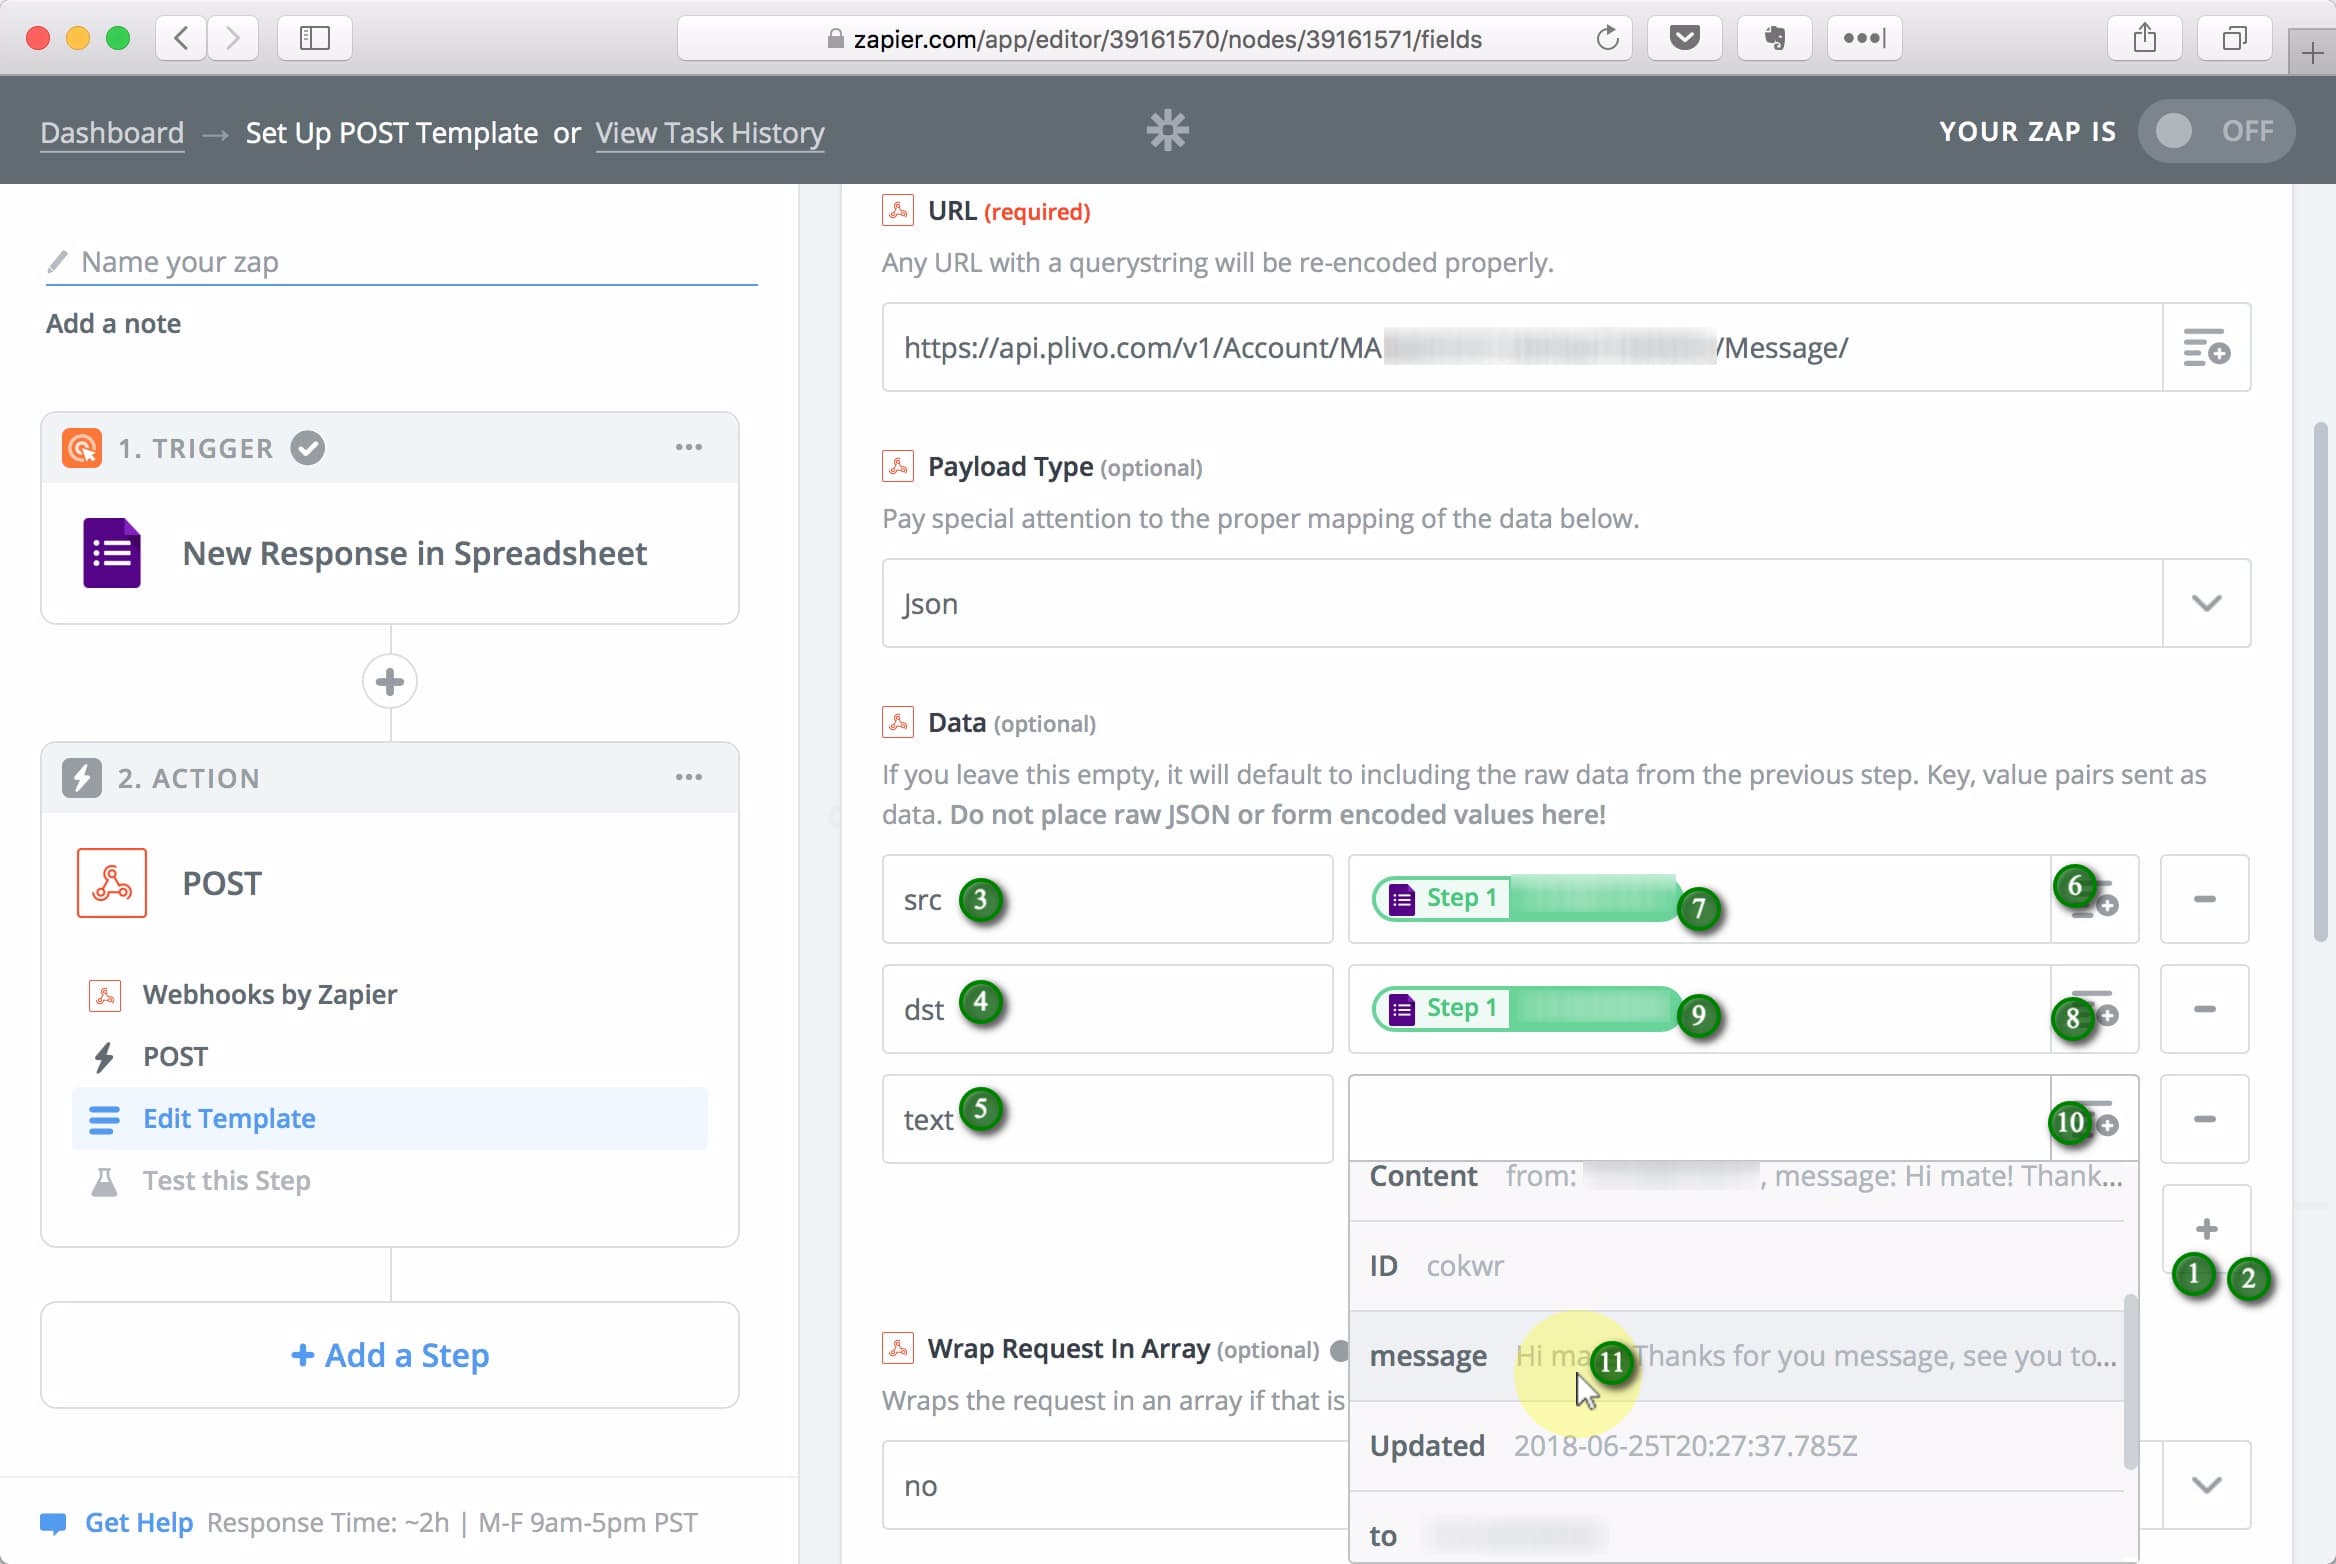2336x1564 pixels.
Task: Show all Safari tabs
Action: [x=2234, y=38]
